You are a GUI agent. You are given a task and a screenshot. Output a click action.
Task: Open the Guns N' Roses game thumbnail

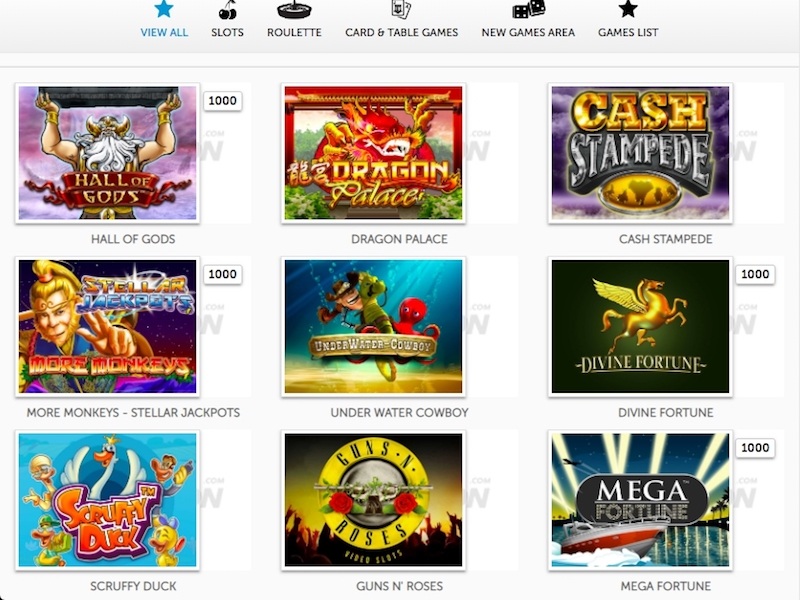point(373,500)
